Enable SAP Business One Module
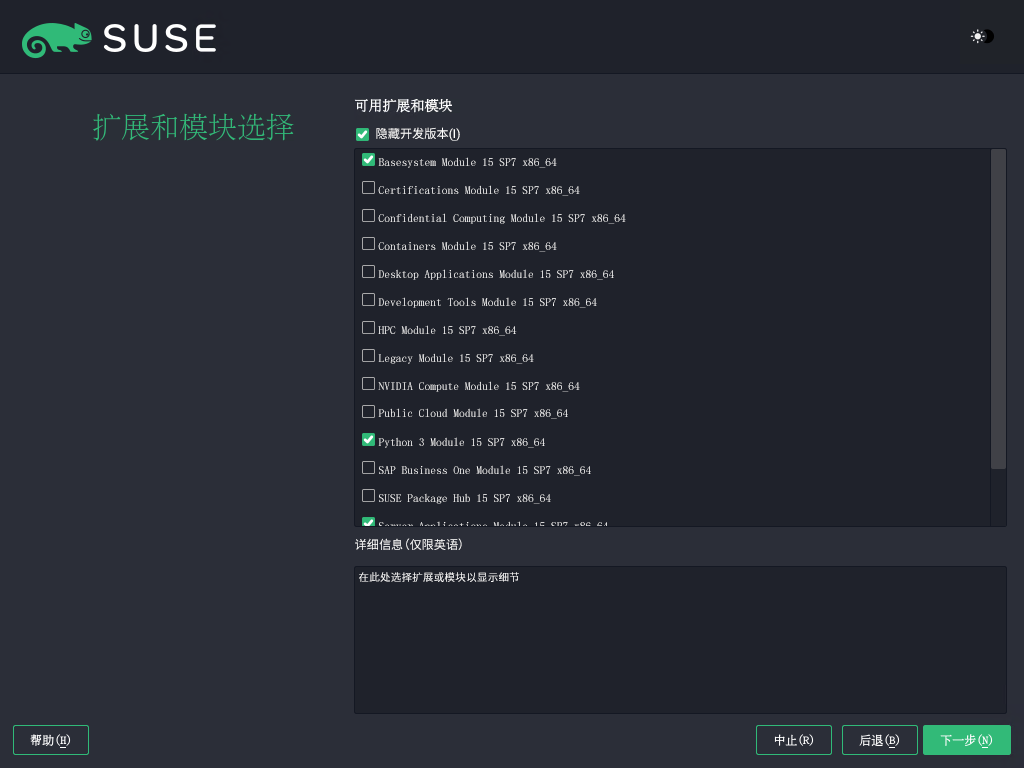Screen dimensions: 1024x768 click(x=368, y=468)
